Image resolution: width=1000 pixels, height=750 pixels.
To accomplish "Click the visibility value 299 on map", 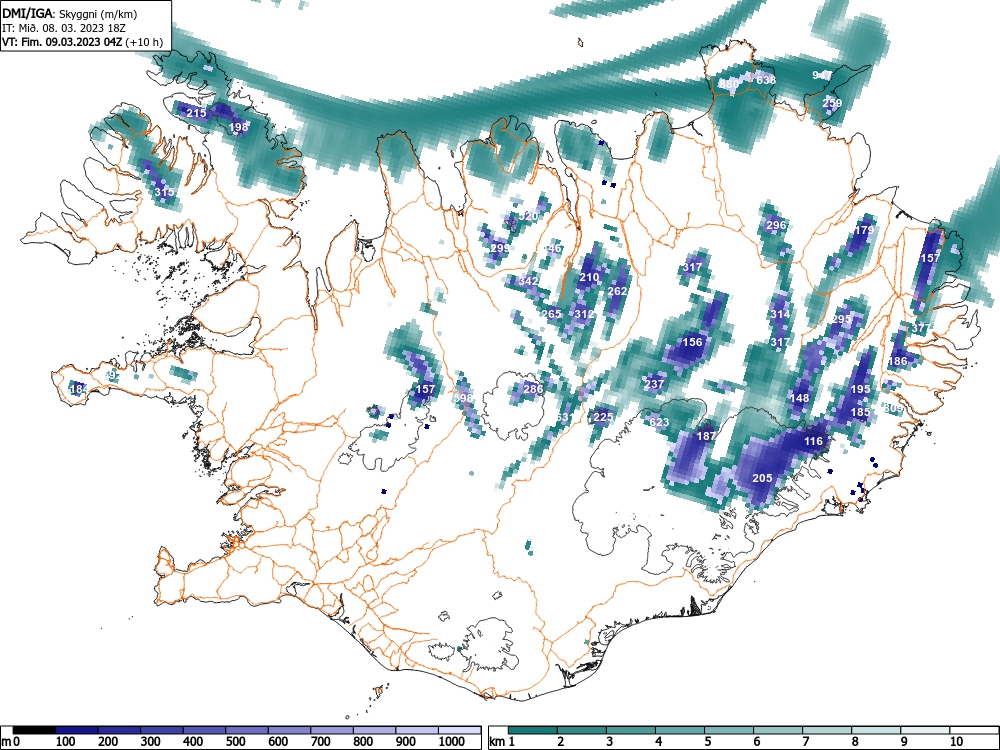I will pos(500,247).
